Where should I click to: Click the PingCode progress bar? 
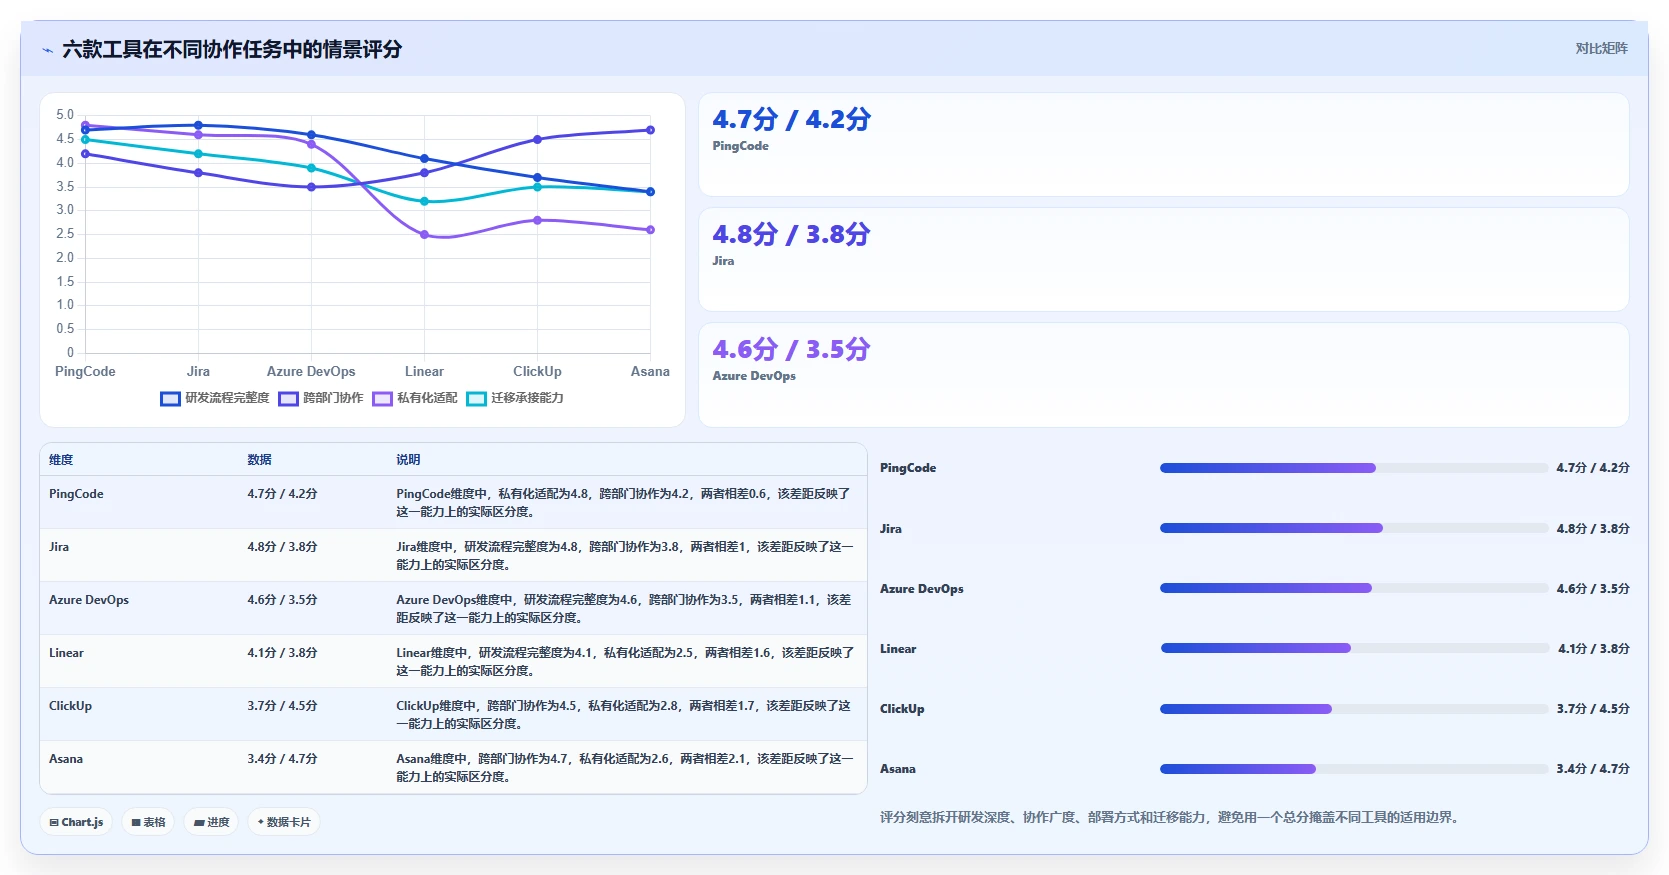click(x=1354, y=468)
